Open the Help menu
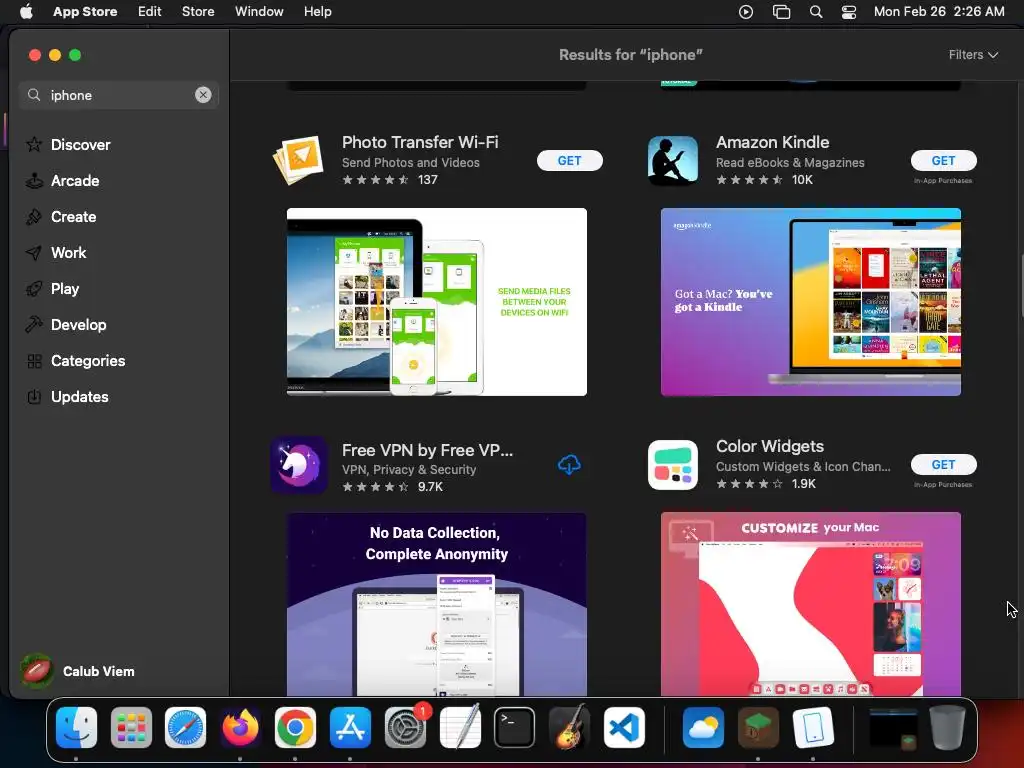Screen dimensions: 1024x768 [x=317, y=11]
